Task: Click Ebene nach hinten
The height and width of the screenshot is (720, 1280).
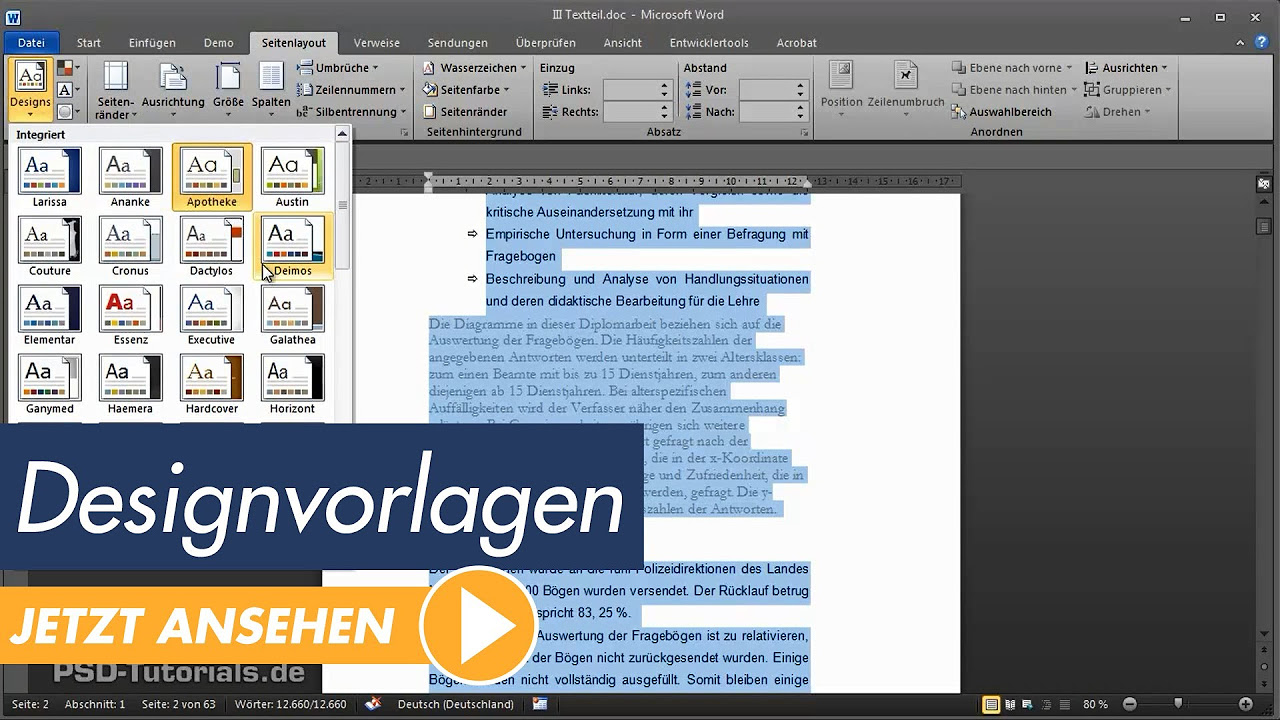Action: [1014, 90]
